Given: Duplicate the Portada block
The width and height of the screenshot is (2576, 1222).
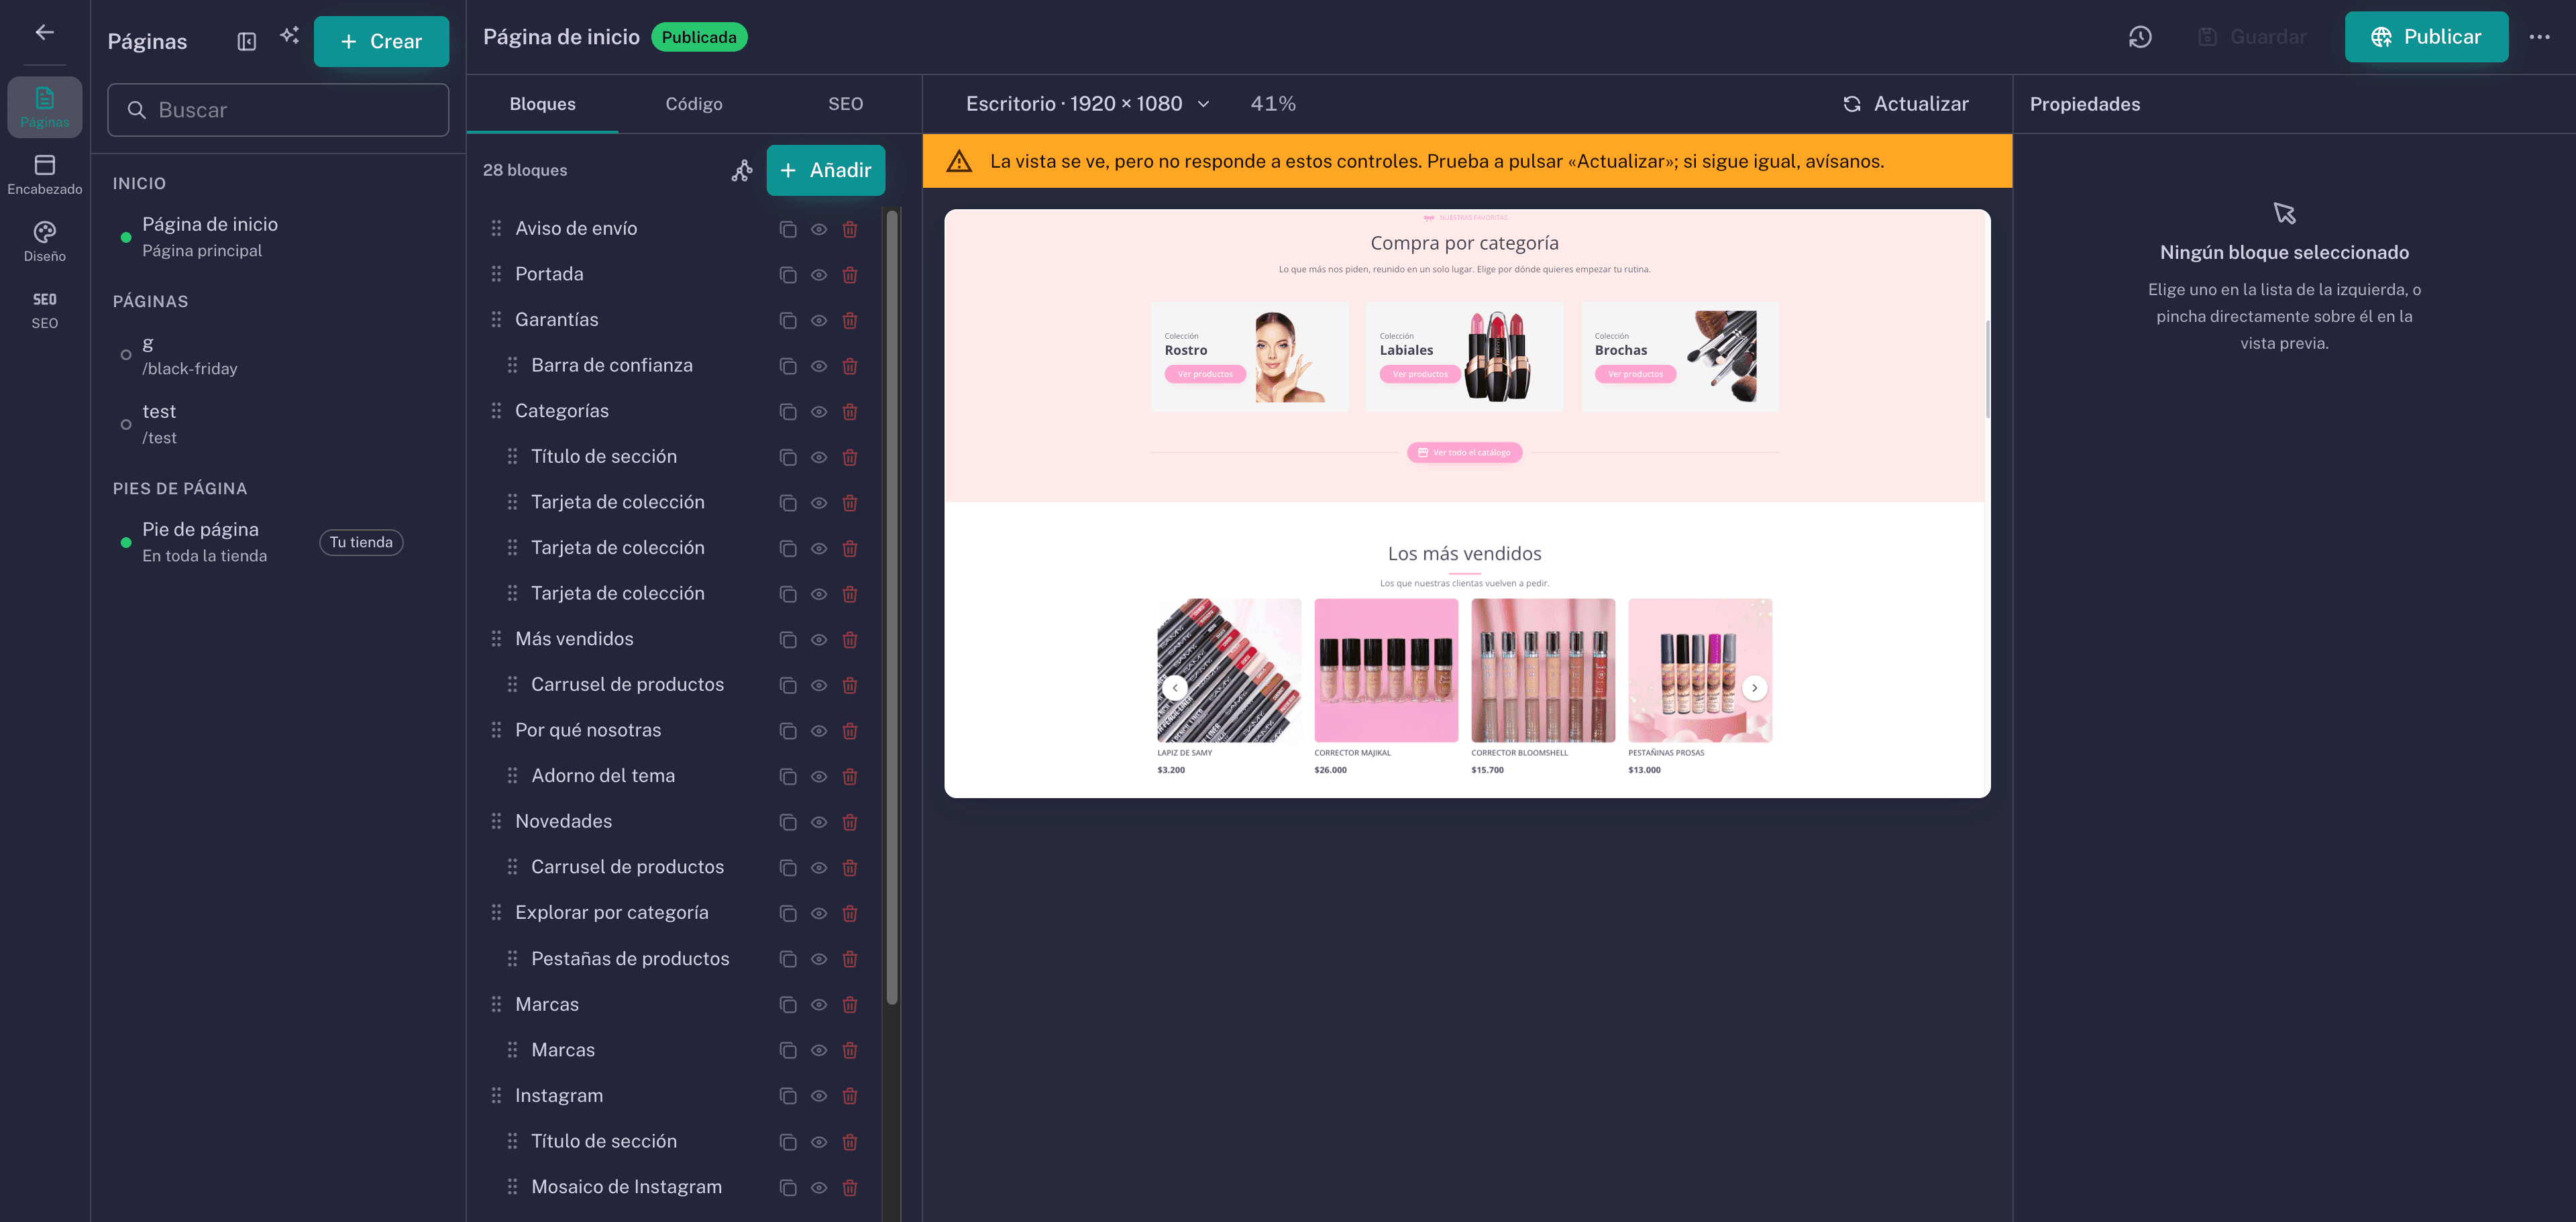Looking at the screenshot, I should 788,275.
